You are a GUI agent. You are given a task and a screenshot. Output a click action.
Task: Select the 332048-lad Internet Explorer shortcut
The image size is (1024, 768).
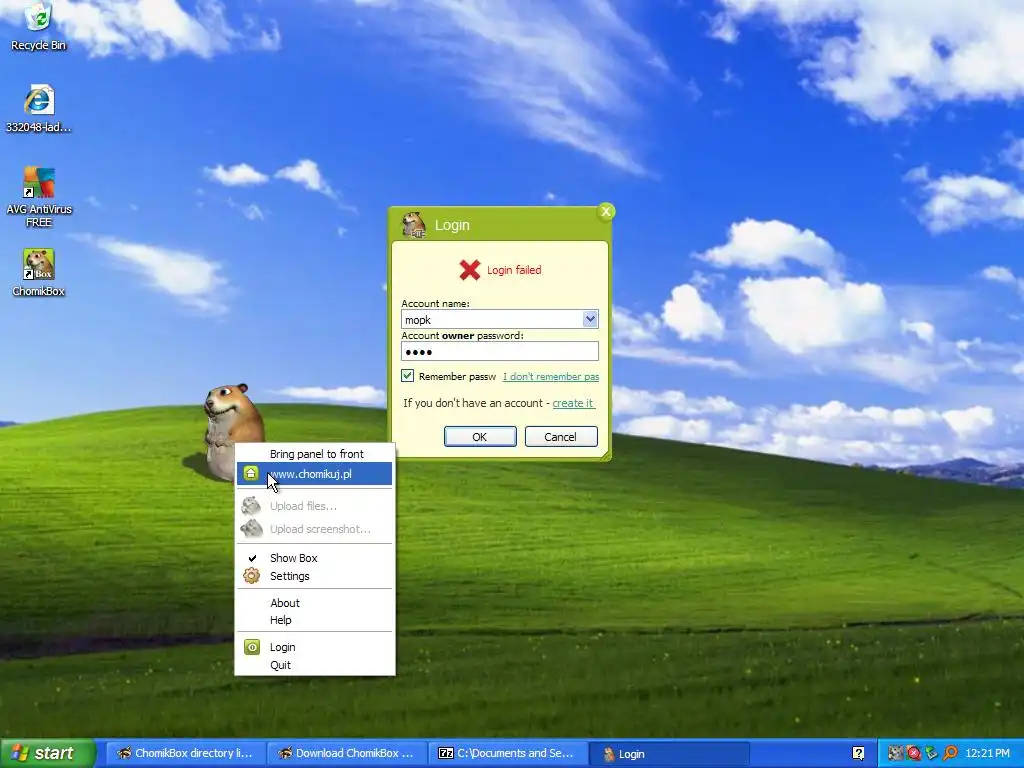[x=39, y=108]
